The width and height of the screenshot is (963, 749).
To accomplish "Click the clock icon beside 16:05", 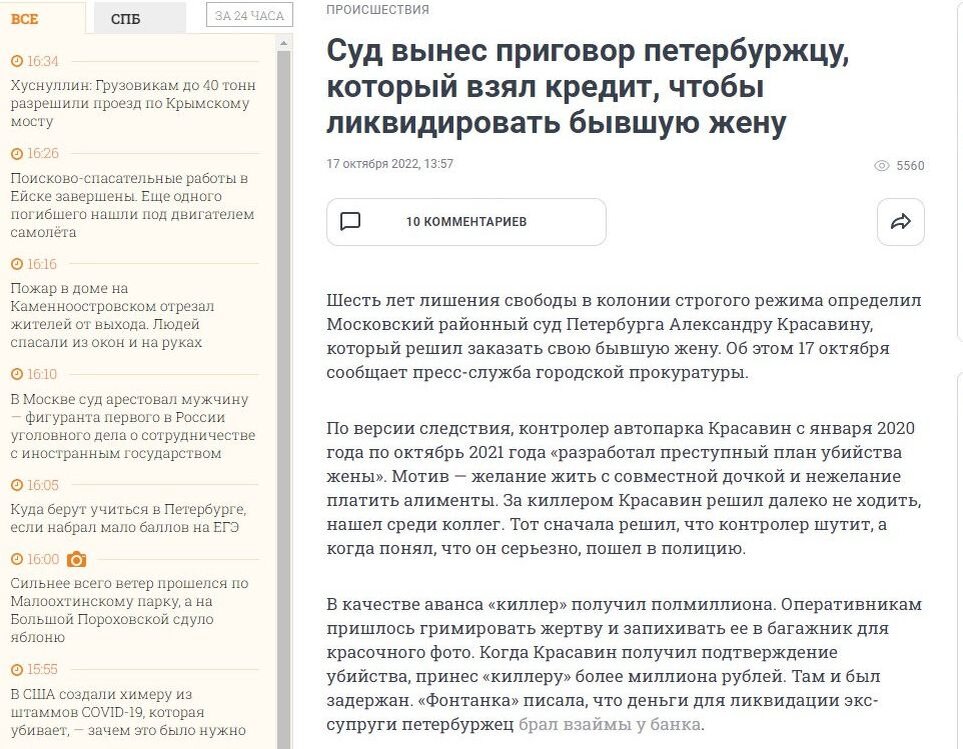I will tap(17, 486).
